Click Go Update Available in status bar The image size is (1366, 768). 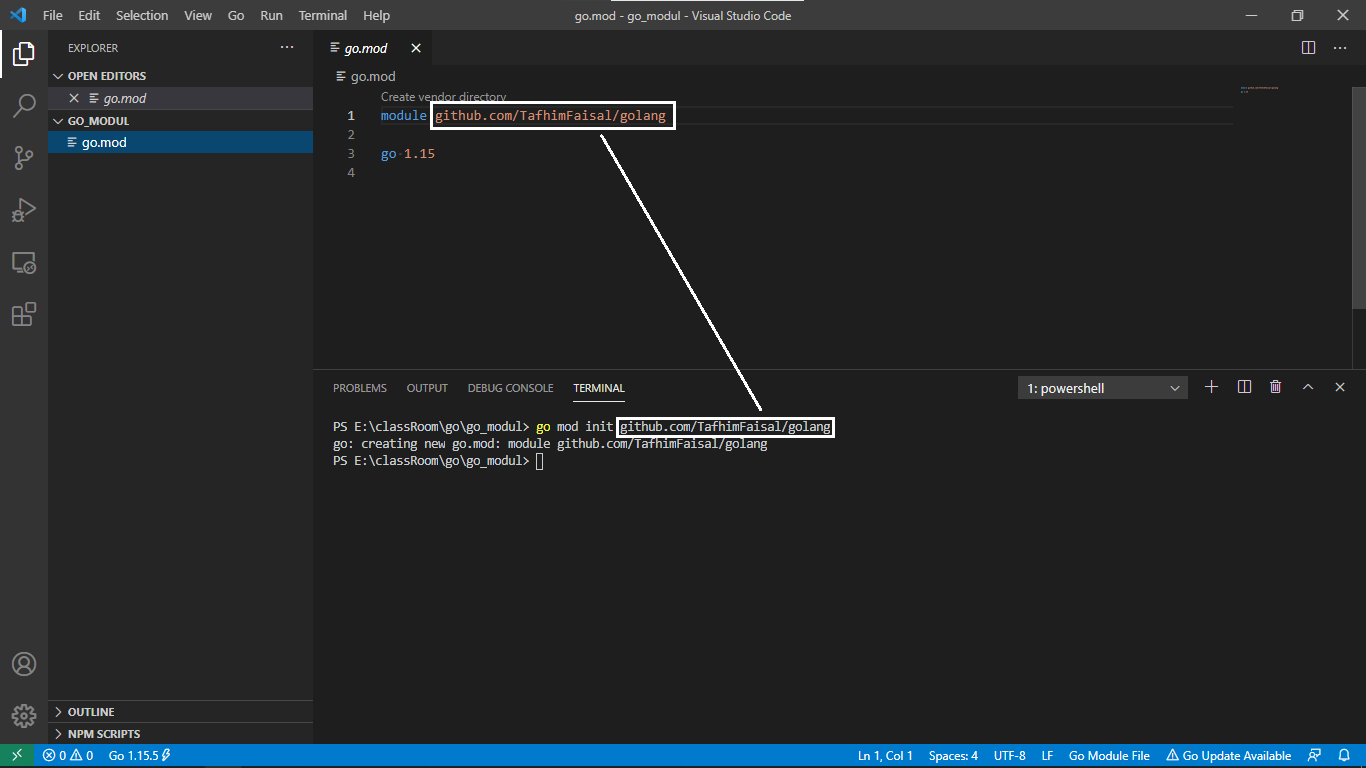pyautogui.click(x=1228, y=755)
